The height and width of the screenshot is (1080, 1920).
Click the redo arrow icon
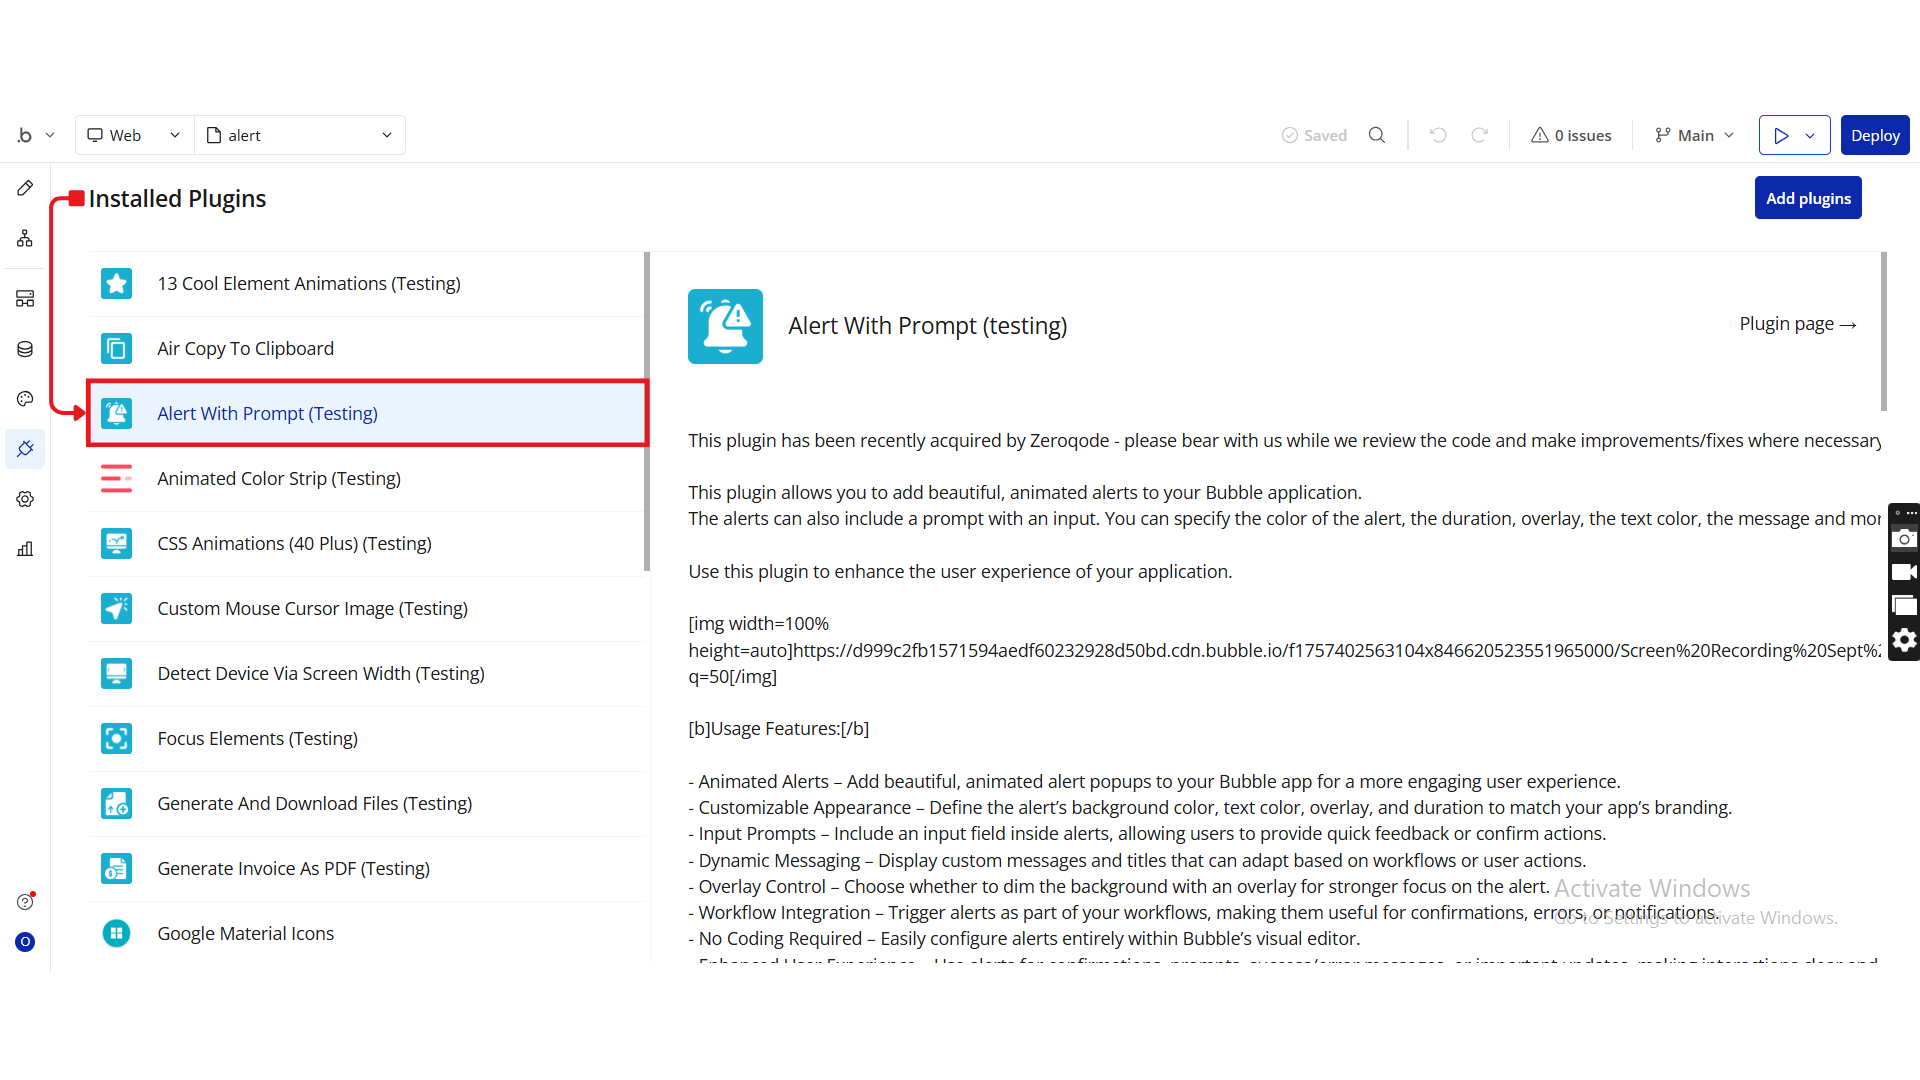click(1480, 135)
